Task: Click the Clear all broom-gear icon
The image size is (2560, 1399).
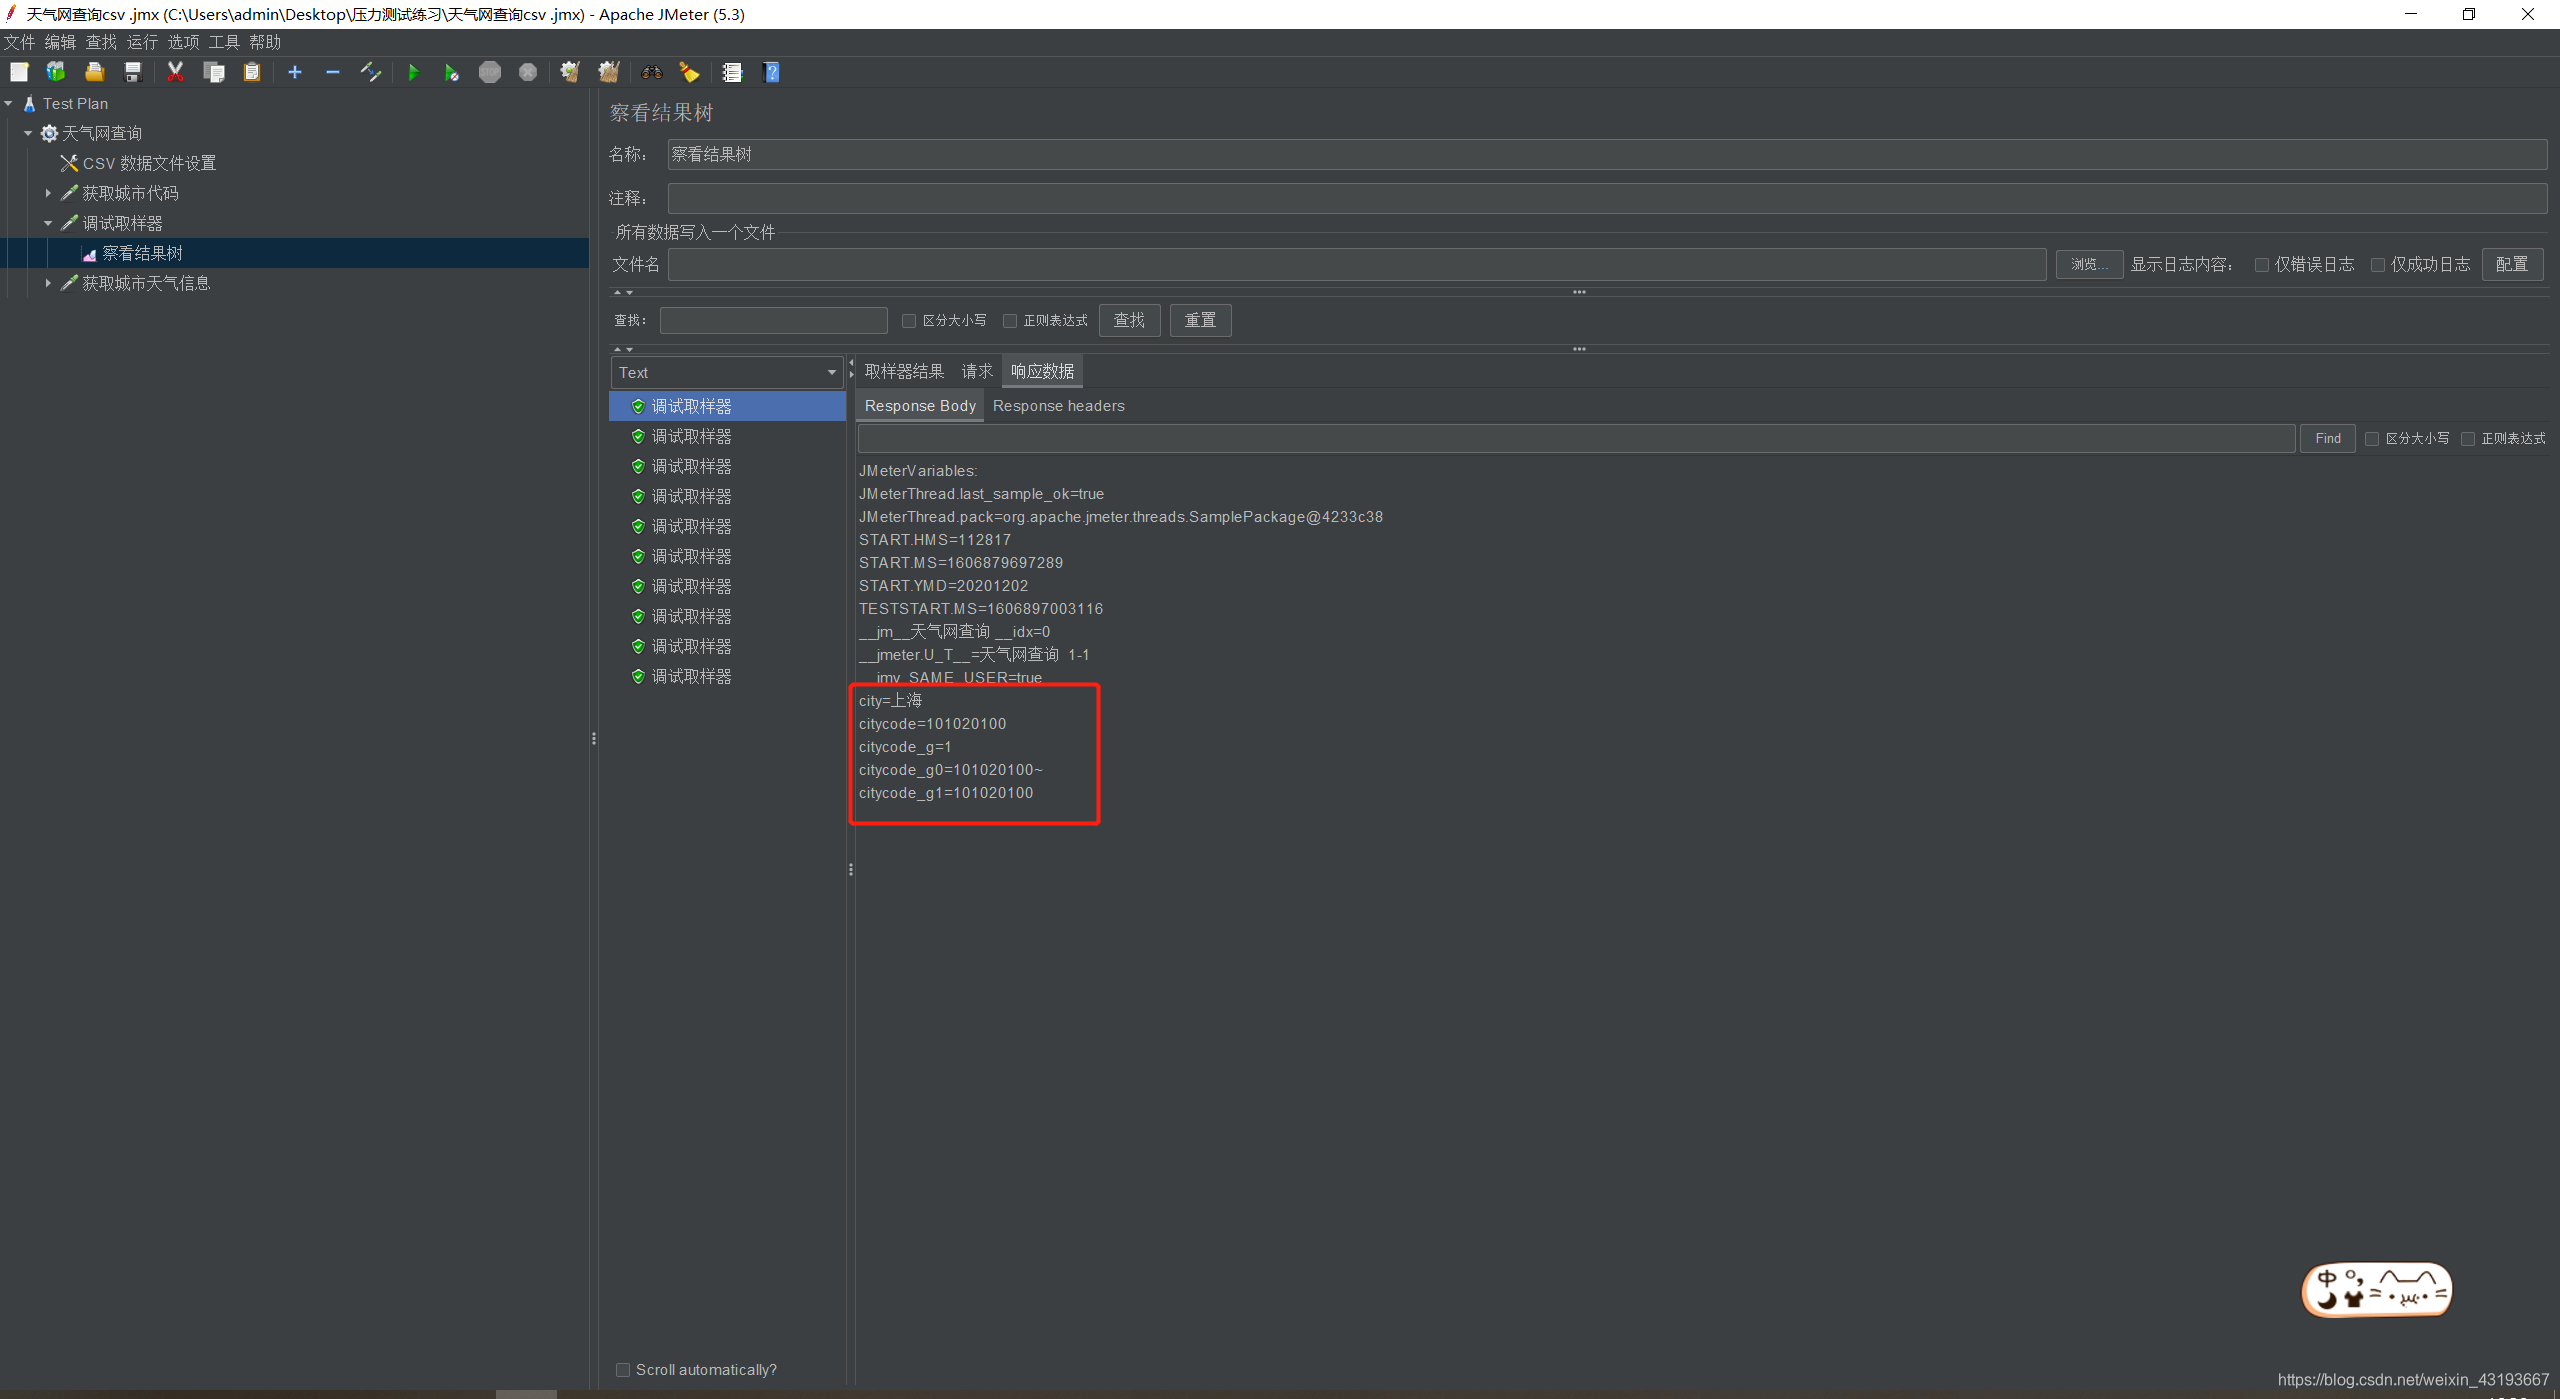Action: point(608,72)
